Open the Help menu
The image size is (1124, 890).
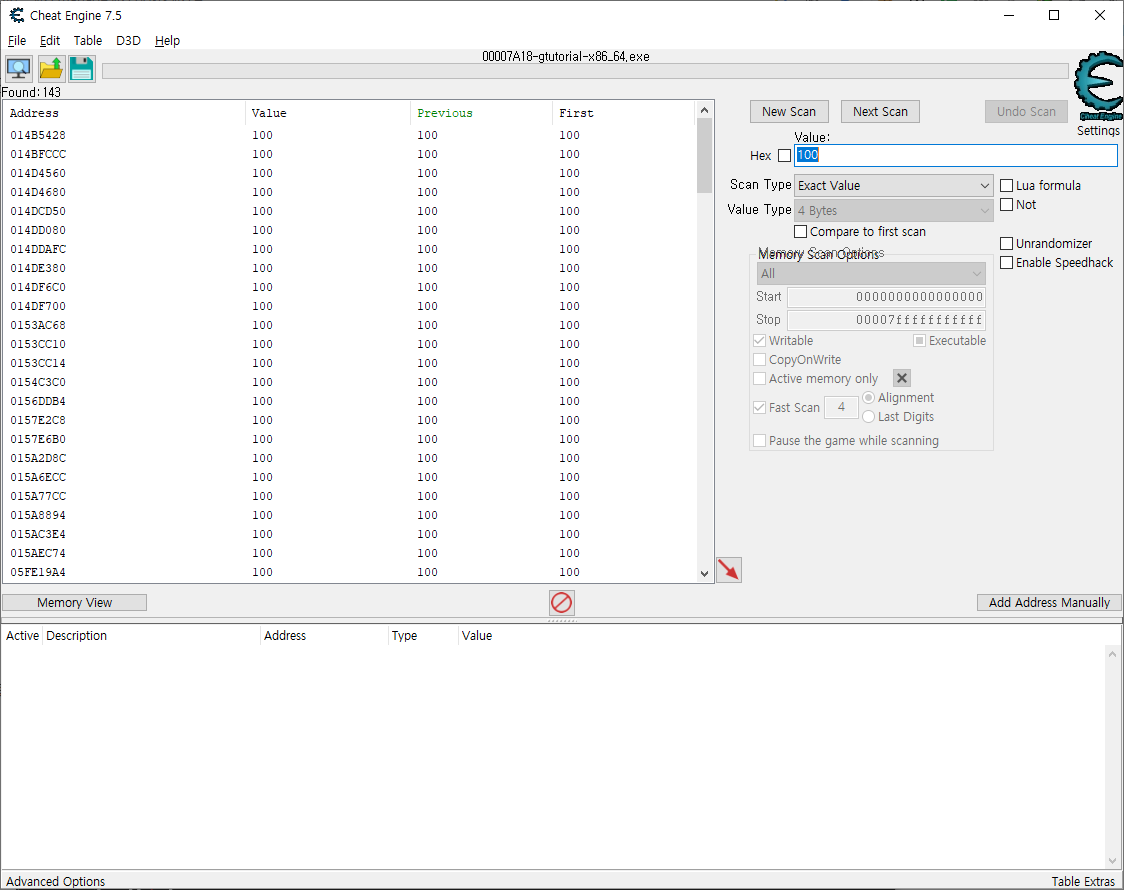coord(167,41)
